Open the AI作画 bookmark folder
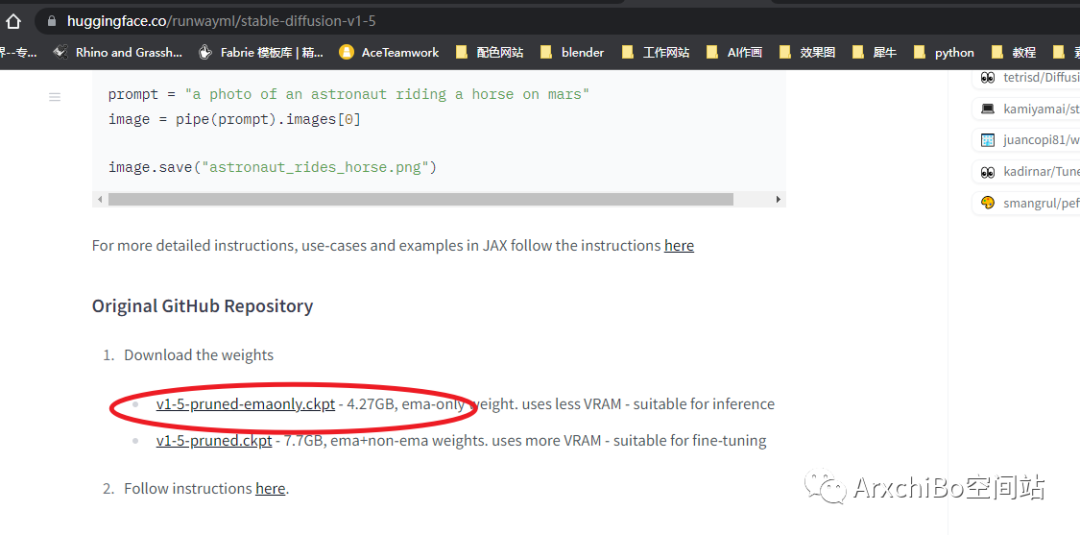Image resolution: width=1080 pixels, height=535 pixels. pos(734,52)
